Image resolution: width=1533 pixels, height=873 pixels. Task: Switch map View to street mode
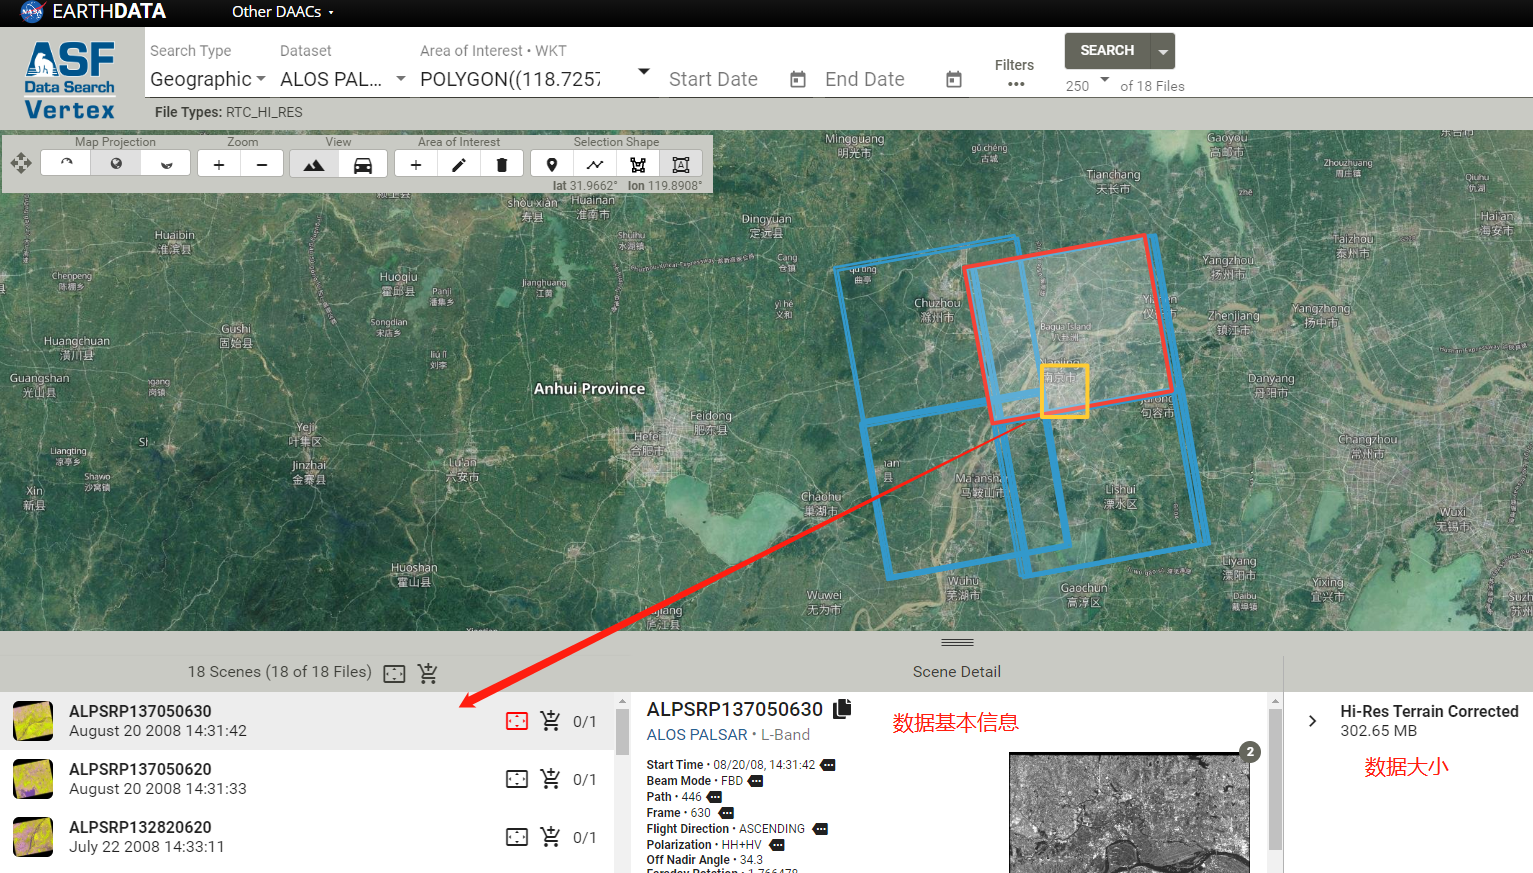tap(362, 164)
